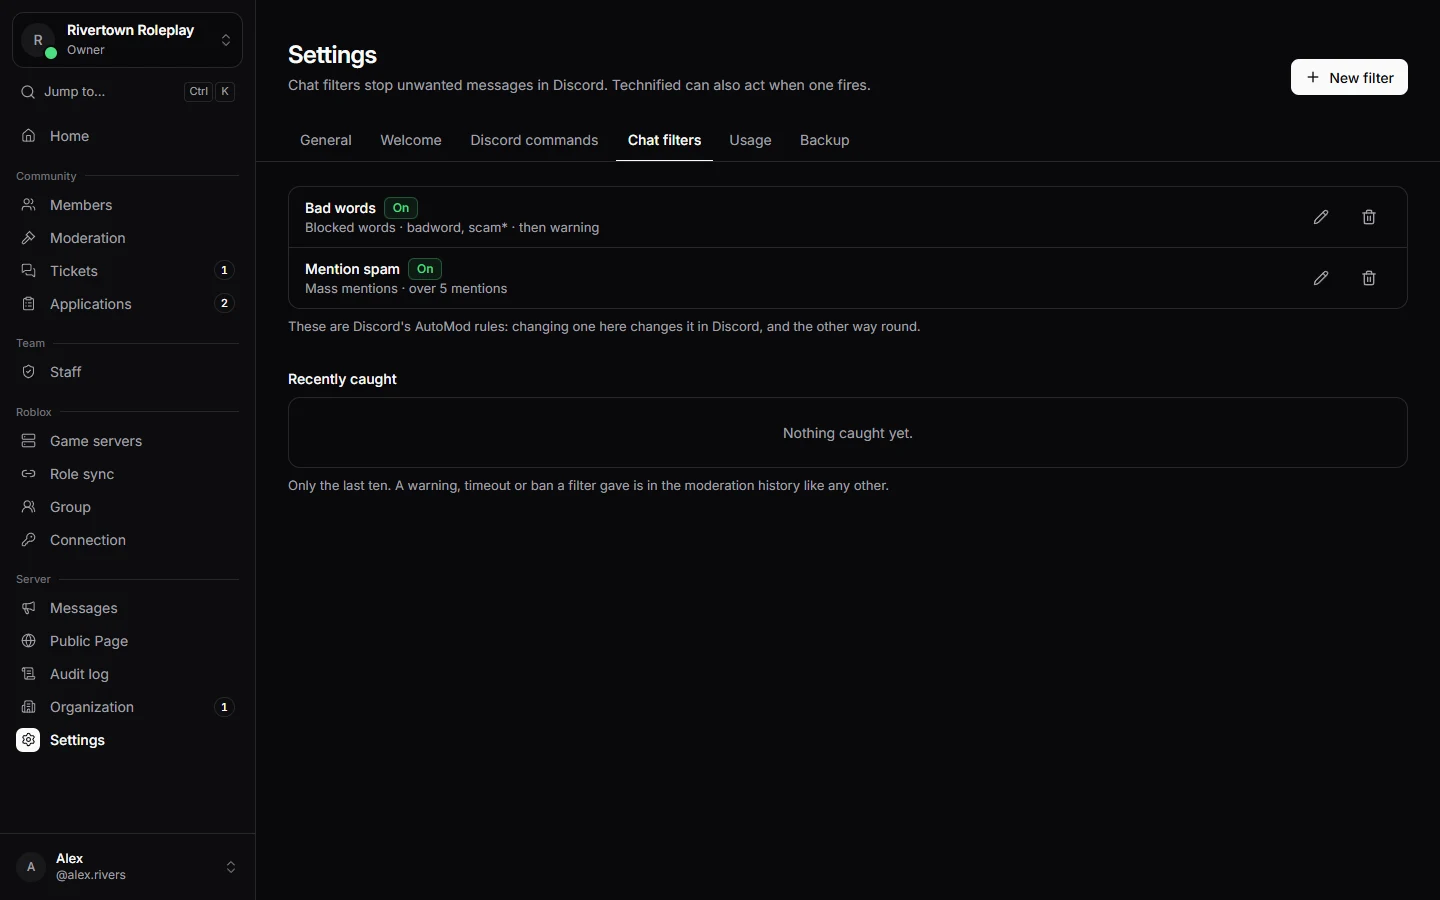This screenshot has width=1440, height=900.
Task: Switch to the Welcome tab
Action: point(411,140)
